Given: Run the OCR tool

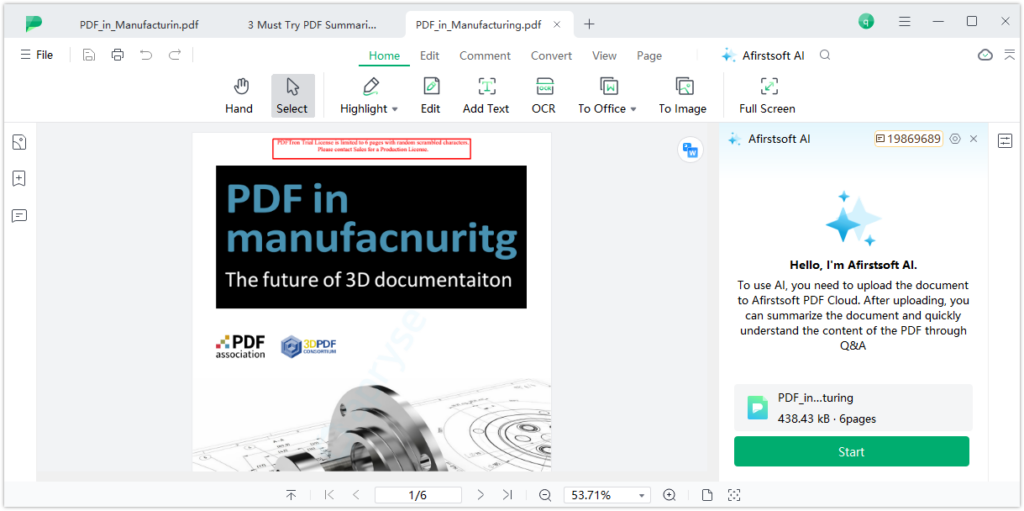Looking at the screenshot, I should (543, 95).
